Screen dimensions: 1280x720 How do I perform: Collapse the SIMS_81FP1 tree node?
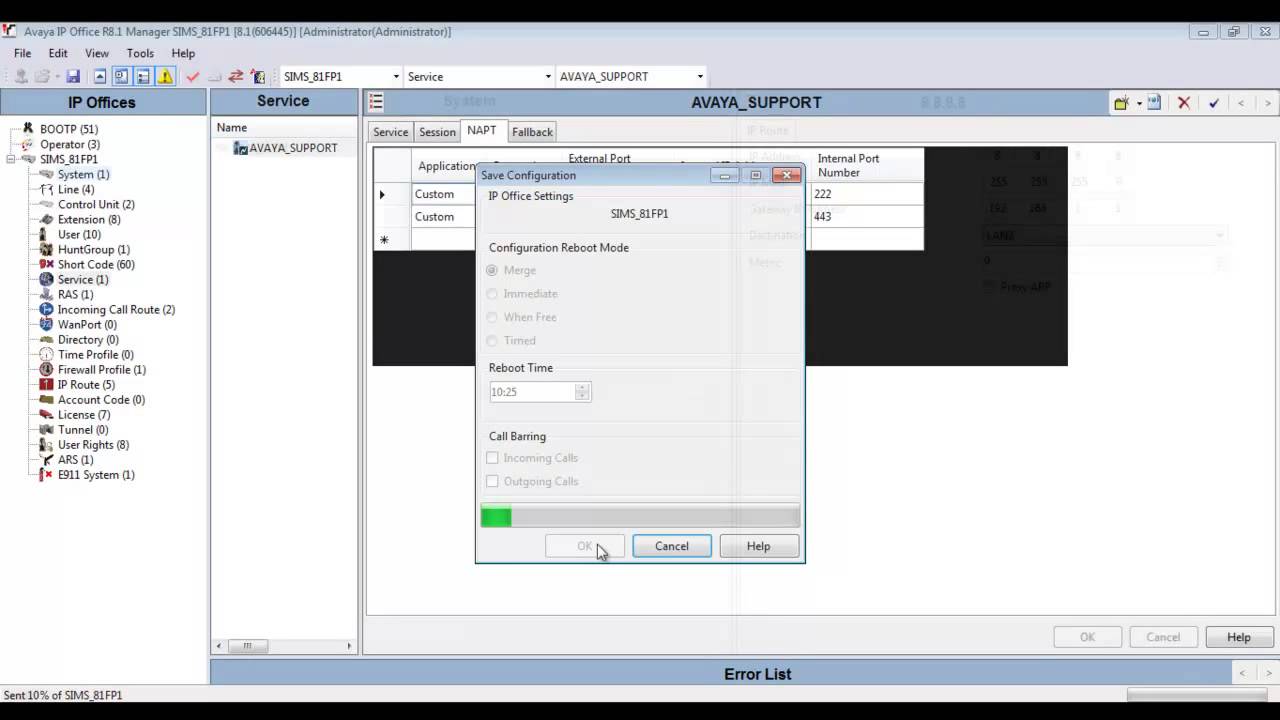(x=12, y=159)
